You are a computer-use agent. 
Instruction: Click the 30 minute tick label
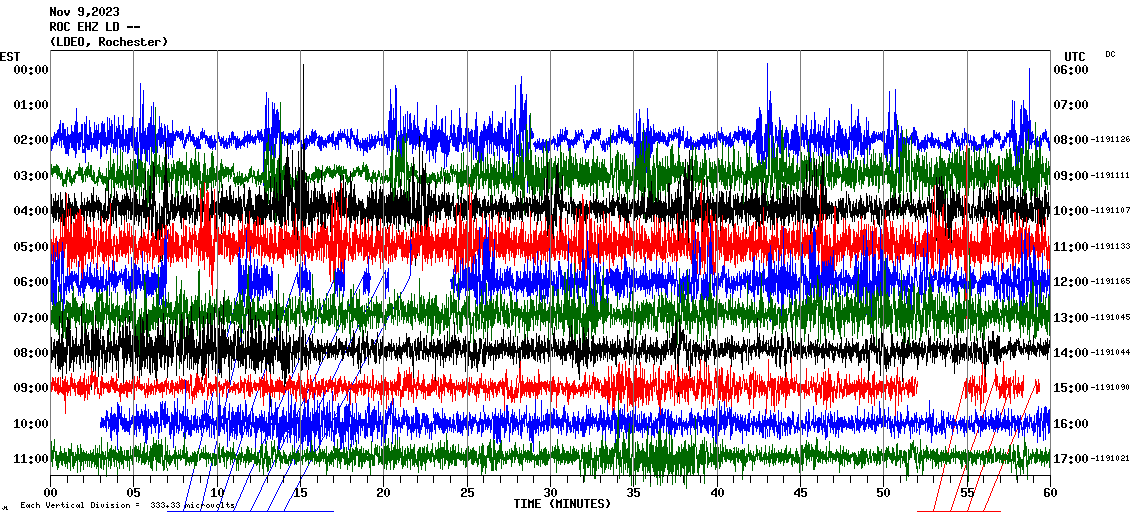click(x=550, y=493)
